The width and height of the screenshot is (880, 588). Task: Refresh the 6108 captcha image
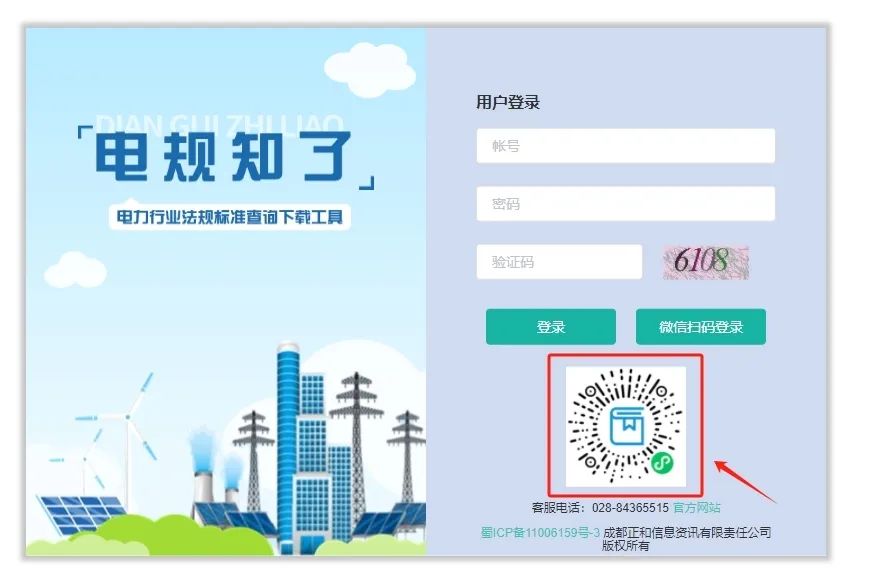706,262
